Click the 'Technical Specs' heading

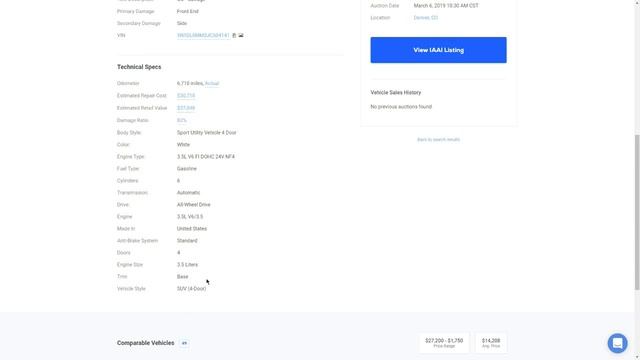tap(139, 67)
